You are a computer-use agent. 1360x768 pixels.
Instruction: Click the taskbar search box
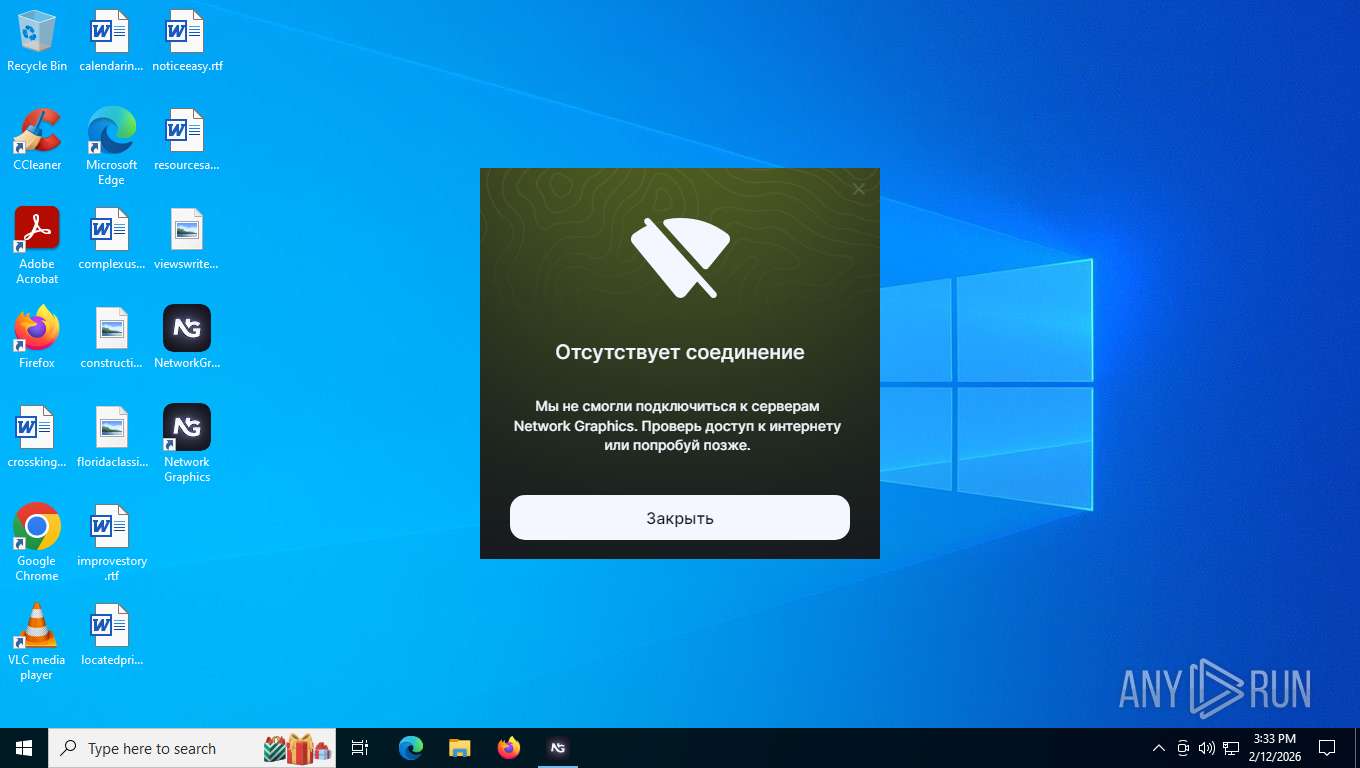pos(192,748)
